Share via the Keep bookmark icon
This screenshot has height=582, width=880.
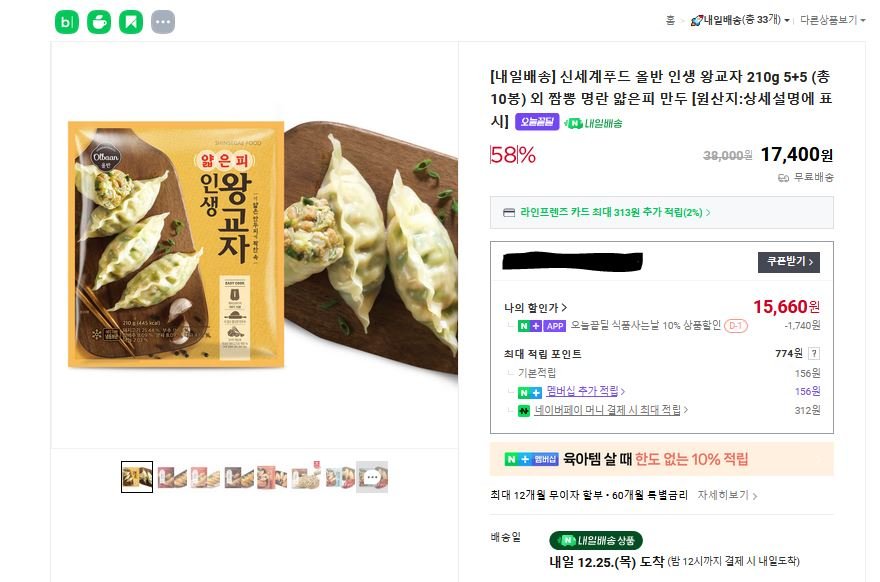(x=130, y=21)
